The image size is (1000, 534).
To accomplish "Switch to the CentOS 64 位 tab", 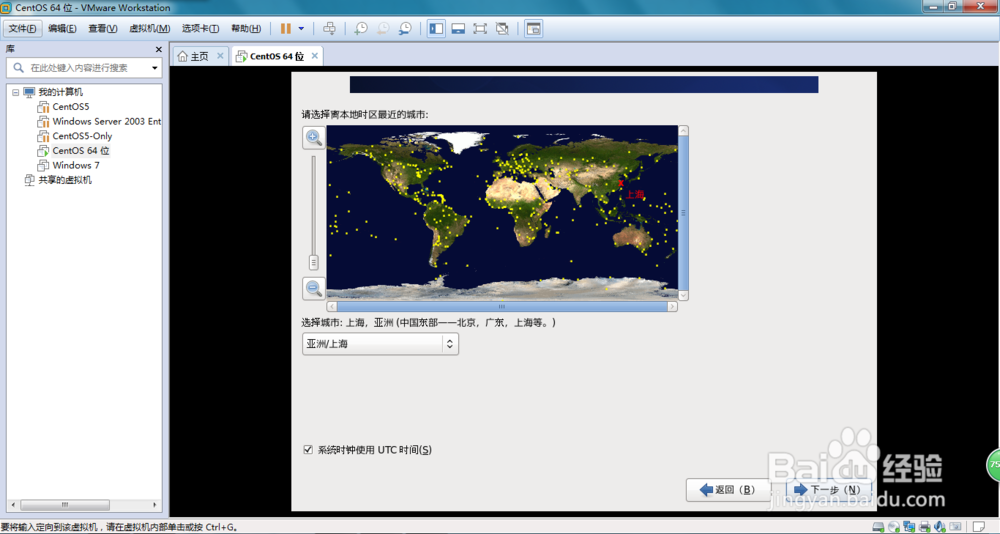I will 276,56.
